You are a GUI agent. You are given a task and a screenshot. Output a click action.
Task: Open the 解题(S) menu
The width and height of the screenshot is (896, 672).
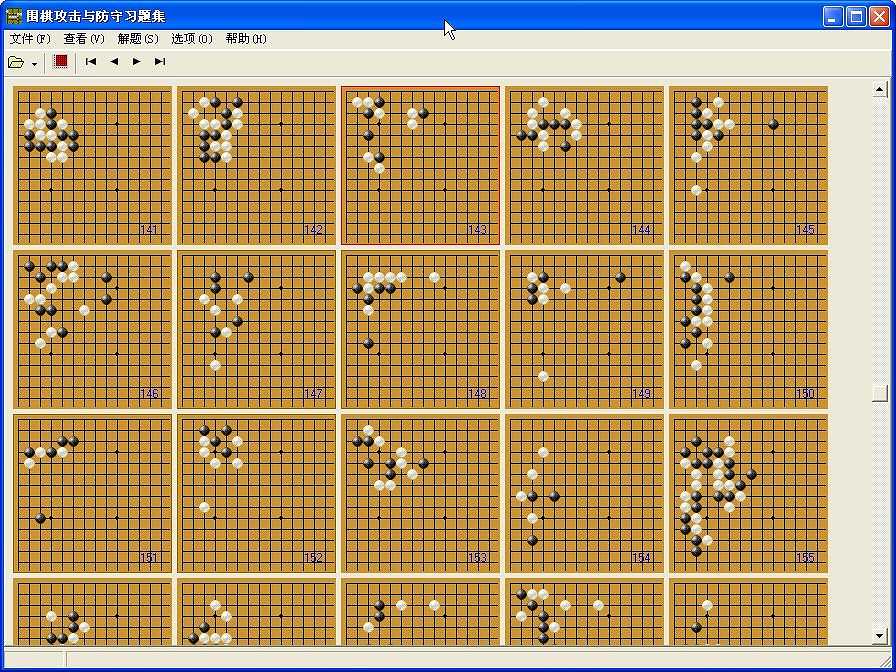click(x=138, y=39)
